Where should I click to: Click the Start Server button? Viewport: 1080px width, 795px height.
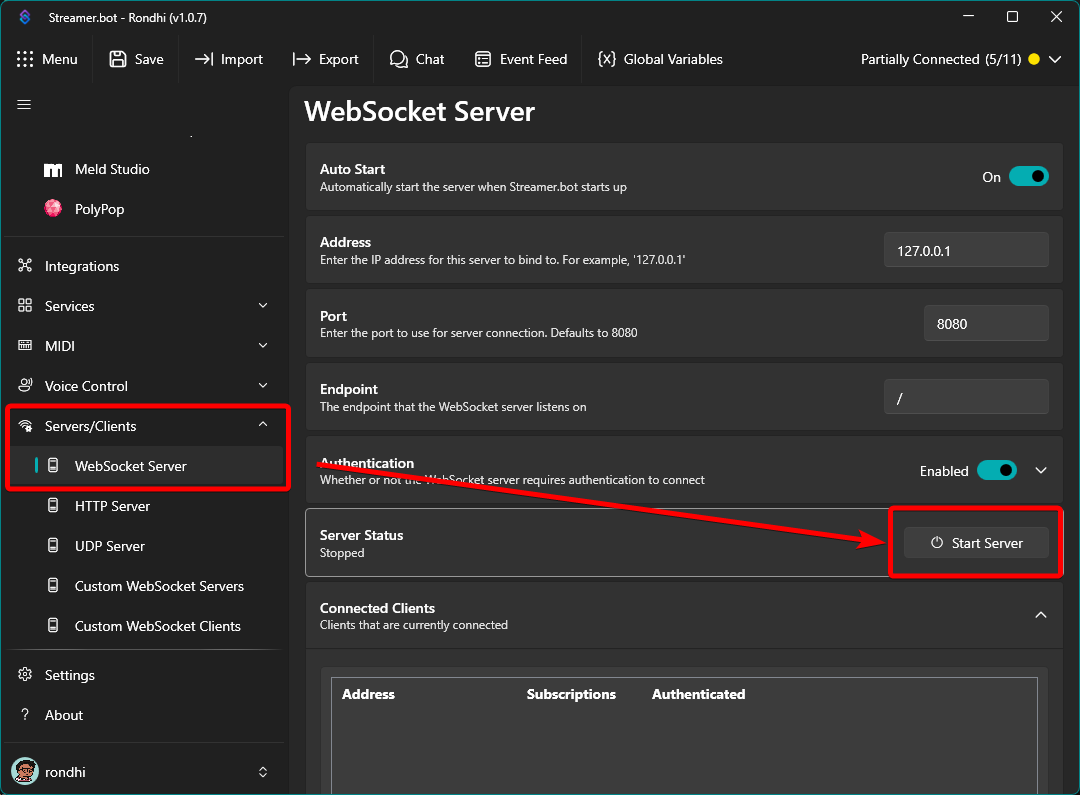977,543
